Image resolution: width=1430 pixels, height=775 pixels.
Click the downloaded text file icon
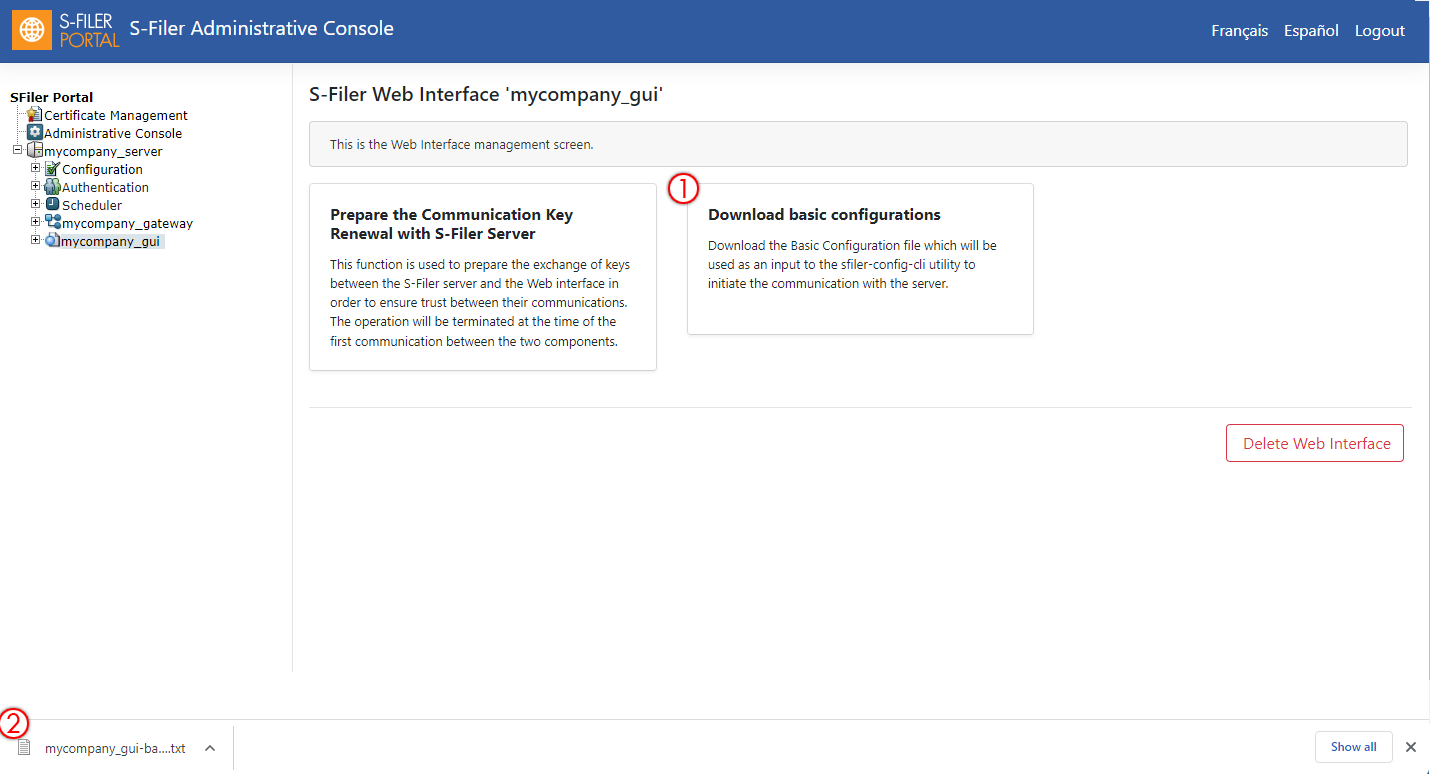point(25,747)
